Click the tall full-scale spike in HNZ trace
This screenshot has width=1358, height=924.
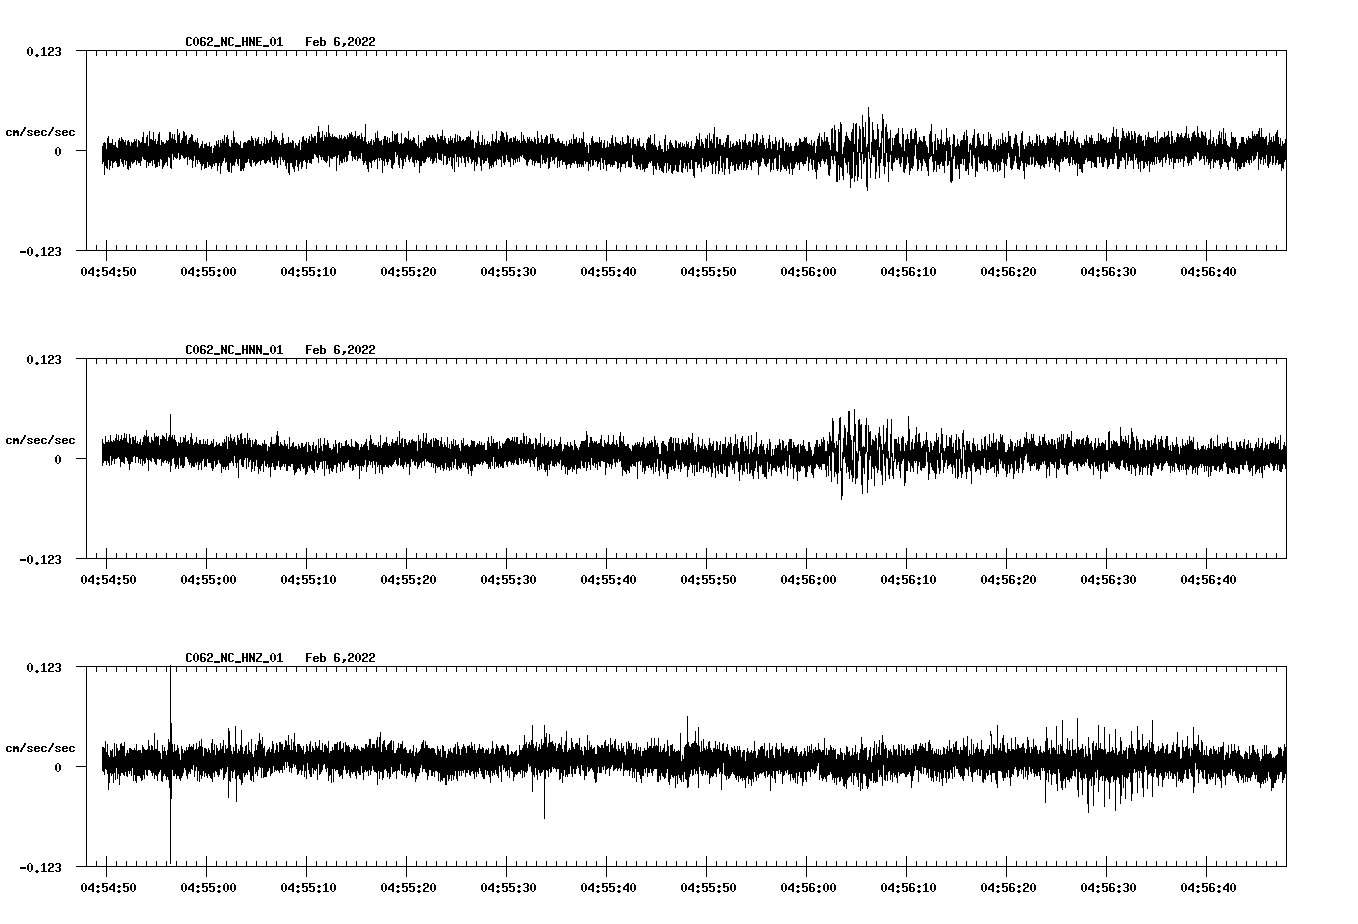tap(170, 765)
